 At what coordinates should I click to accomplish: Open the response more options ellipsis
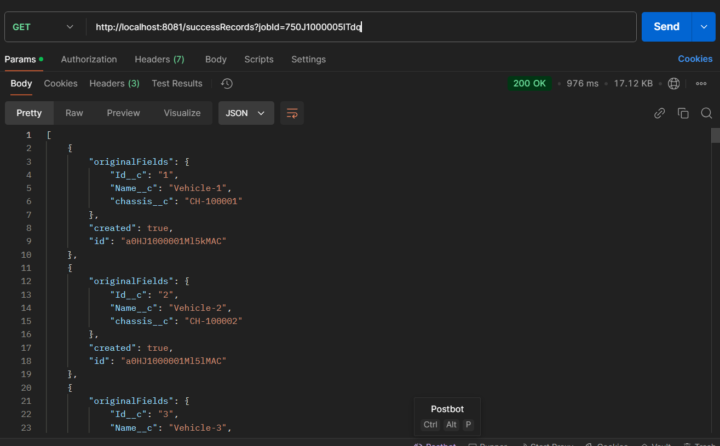tap(701, 84)
